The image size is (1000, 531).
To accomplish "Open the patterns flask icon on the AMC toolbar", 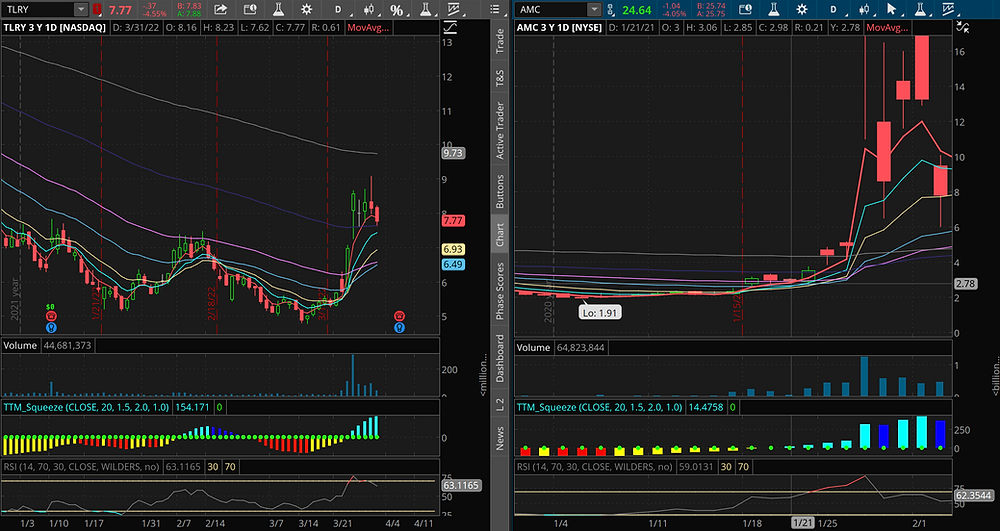I will [920, 10].
